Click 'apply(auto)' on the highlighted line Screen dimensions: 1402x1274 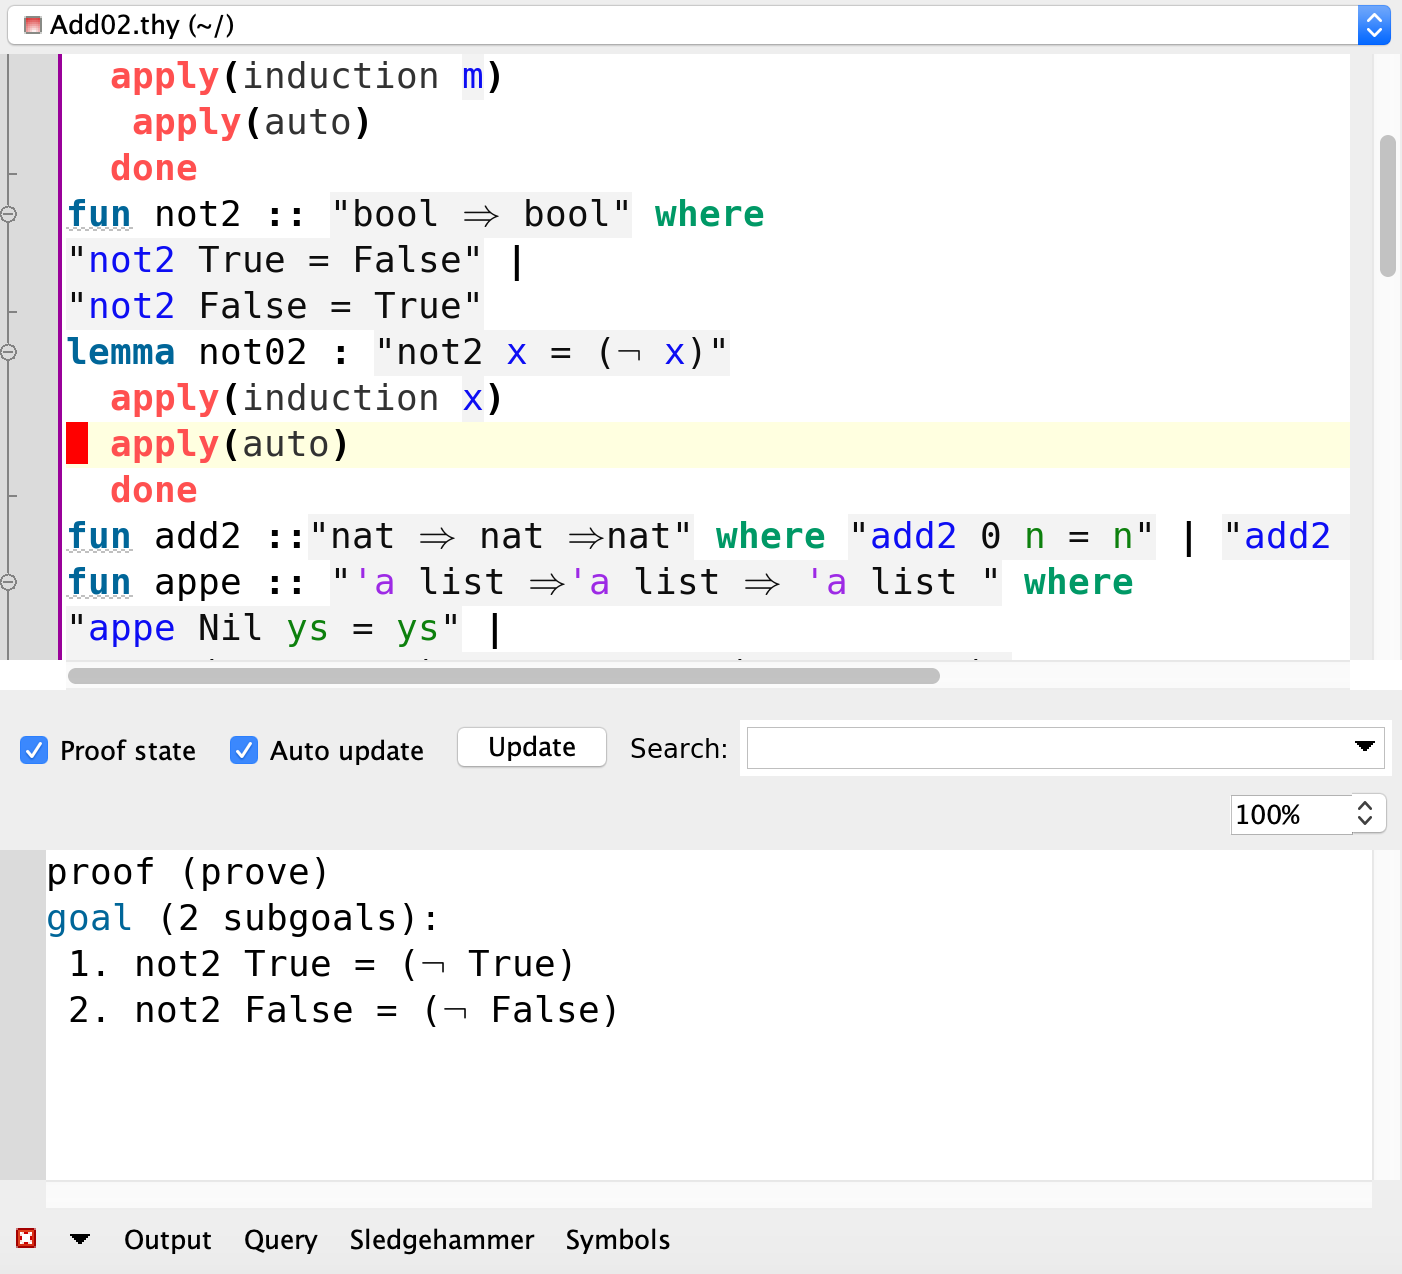[x=229, y=444]
